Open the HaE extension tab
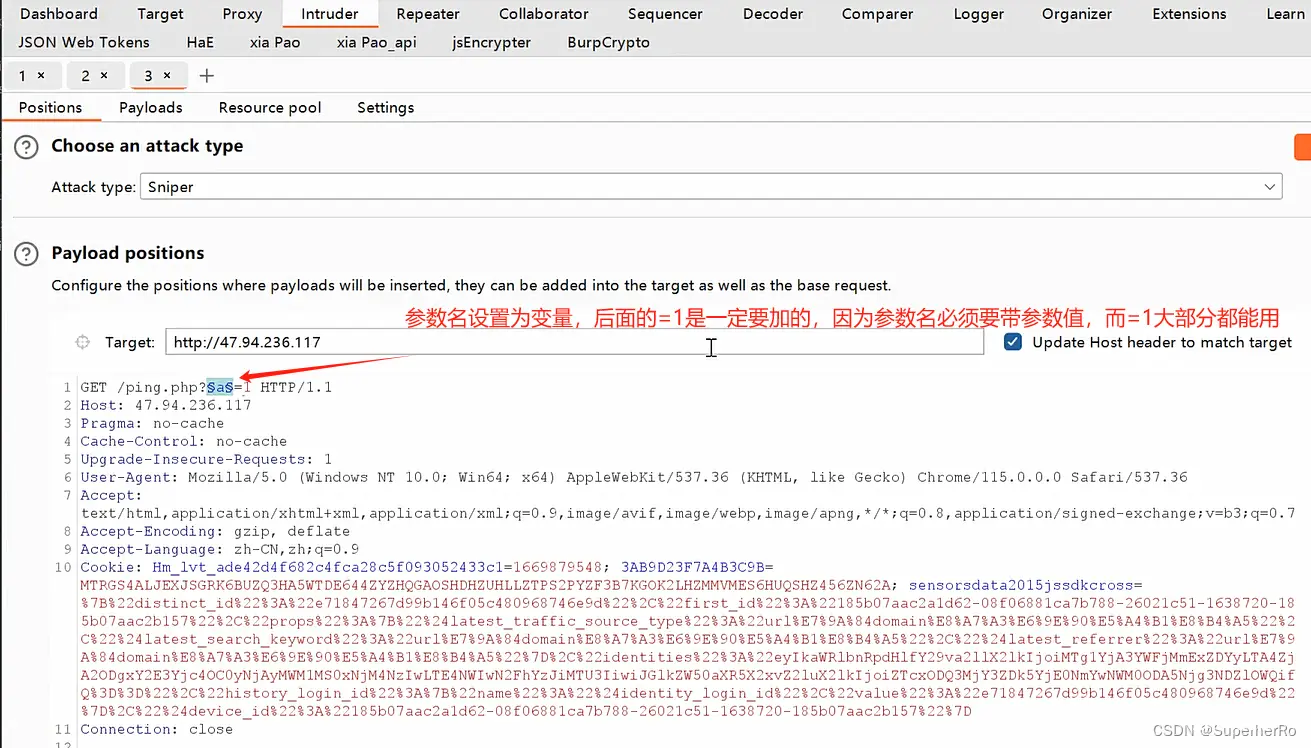 point(200,42)
